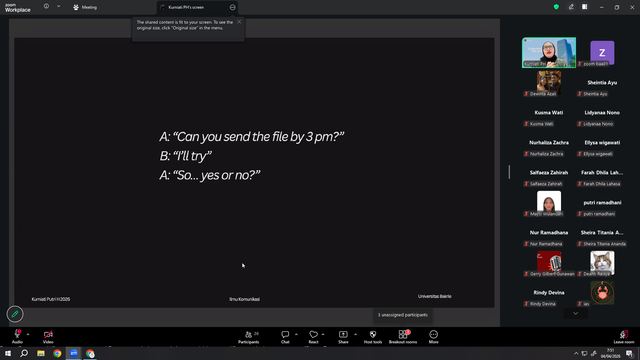Viewport: 640px width, 360px height.
Task: Switch to the Meeting tab
Action: point(85,7)
